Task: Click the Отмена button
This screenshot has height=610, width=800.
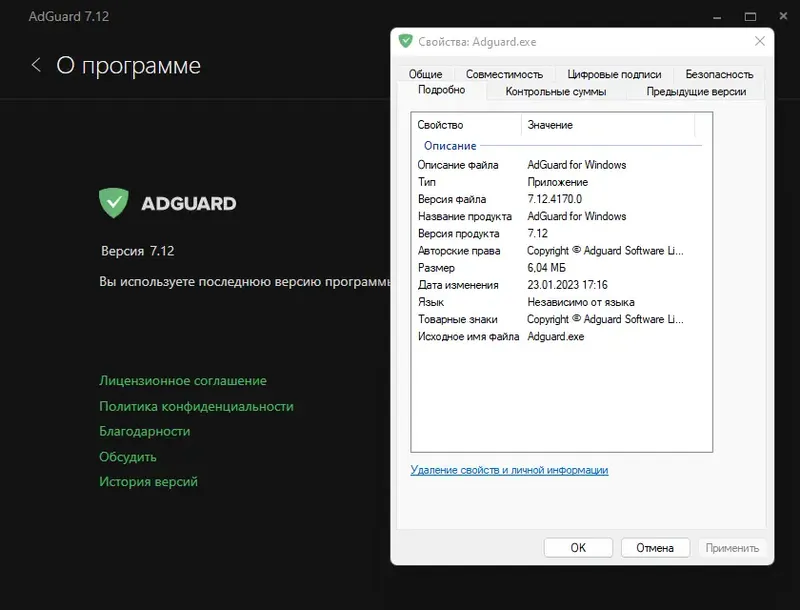Action: click(x=655, y=547)
